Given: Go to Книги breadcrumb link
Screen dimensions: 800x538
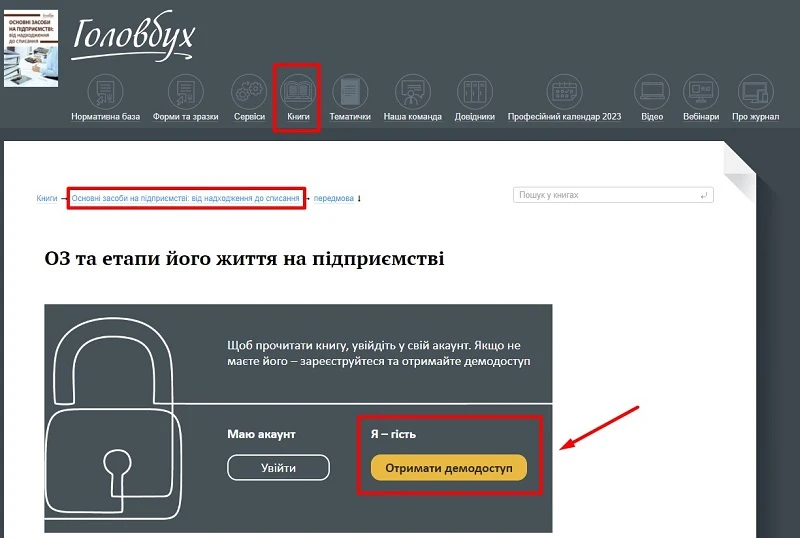Looking at the screenshot, I should point(47,198).
